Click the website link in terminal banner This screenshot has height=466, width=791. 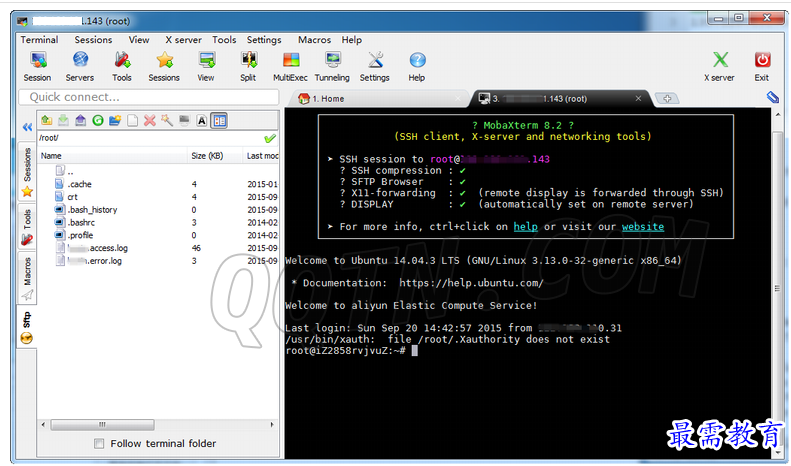pos(642,227)
